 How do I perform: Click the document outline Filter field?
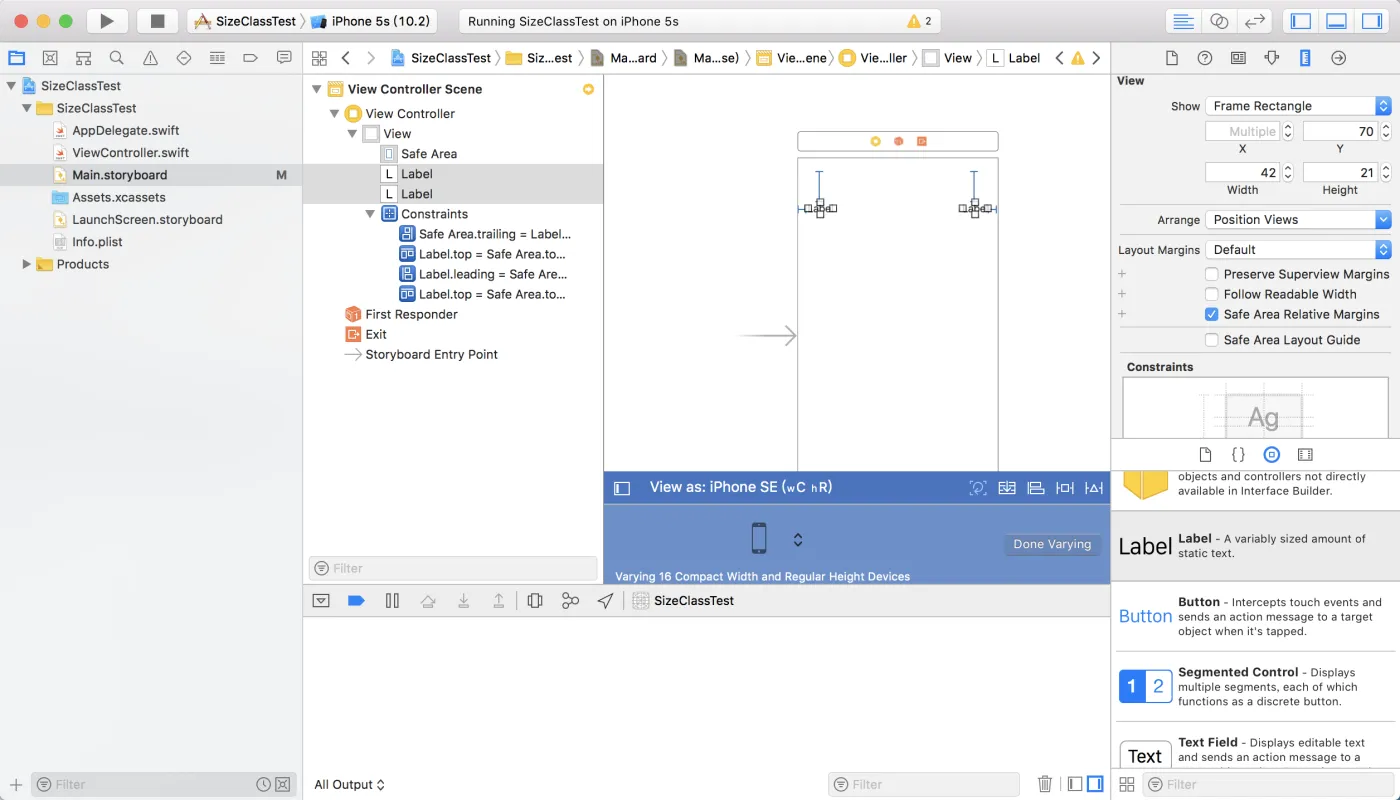click(453, 568)
